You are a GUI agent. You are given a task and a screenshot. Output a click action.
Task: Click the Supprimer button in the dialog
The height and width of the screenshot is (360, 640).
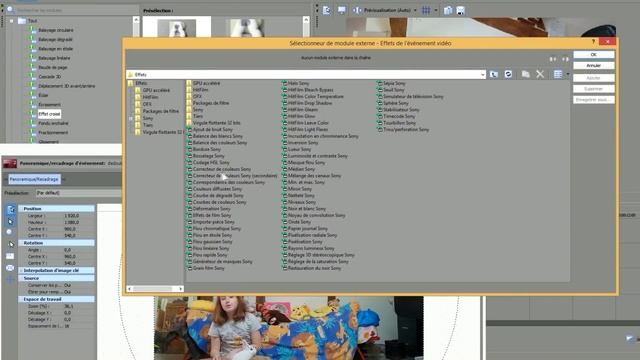[593, 89]
